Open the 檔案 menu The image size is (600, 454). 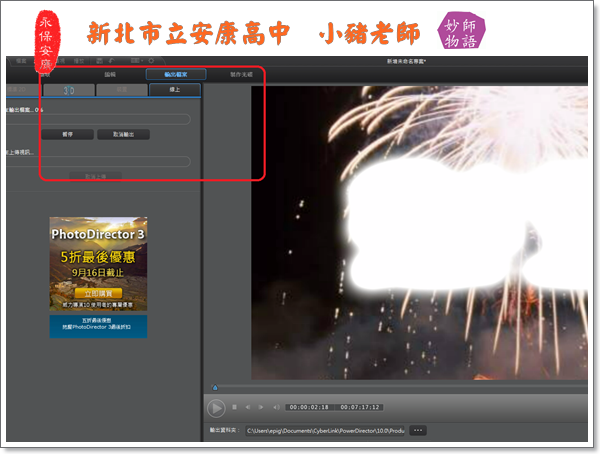pyautogui.click(x=21, y=61)
